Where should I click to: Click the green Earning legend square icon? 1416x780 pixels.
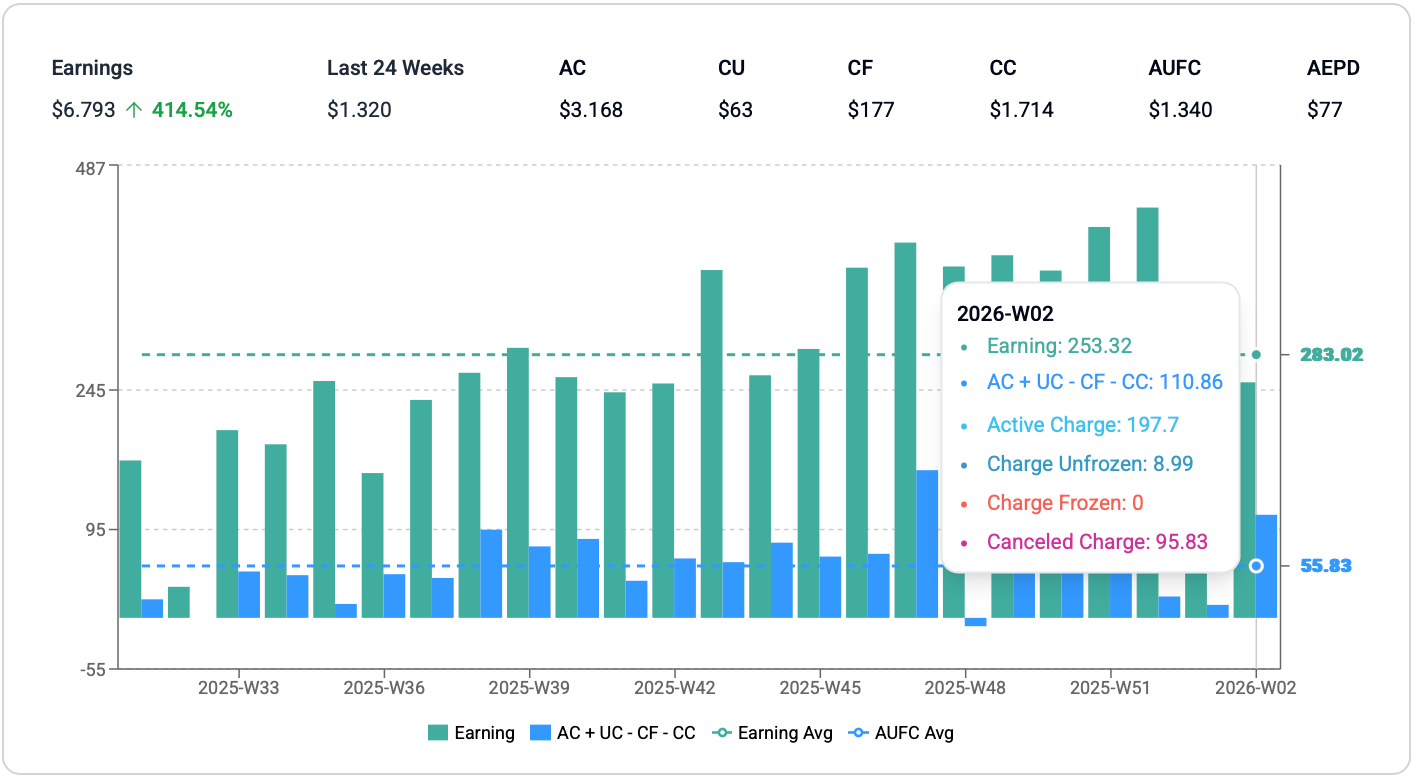(438, 733)
